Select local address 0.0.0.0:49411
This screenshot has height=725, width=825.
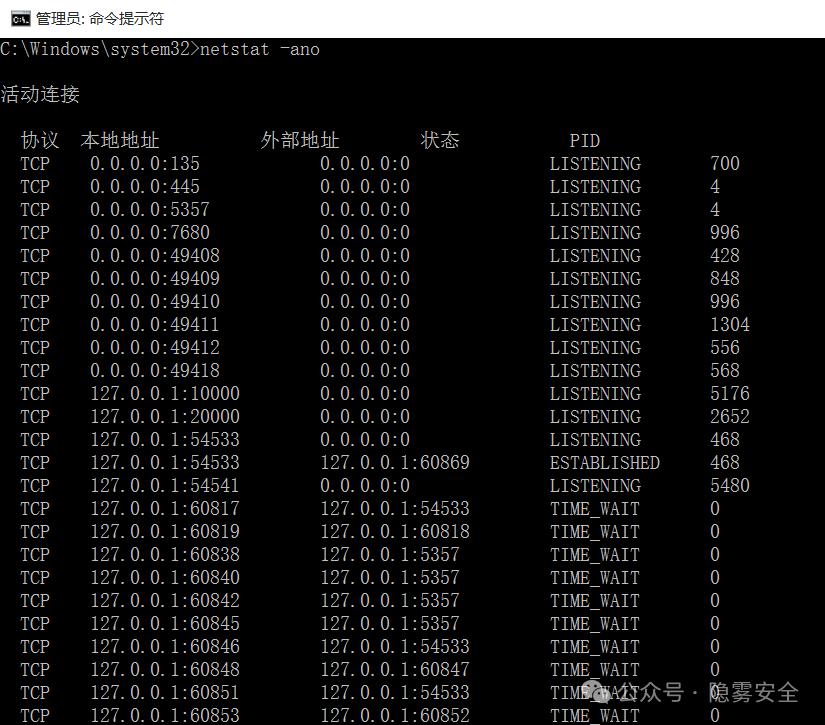point(155,325)
